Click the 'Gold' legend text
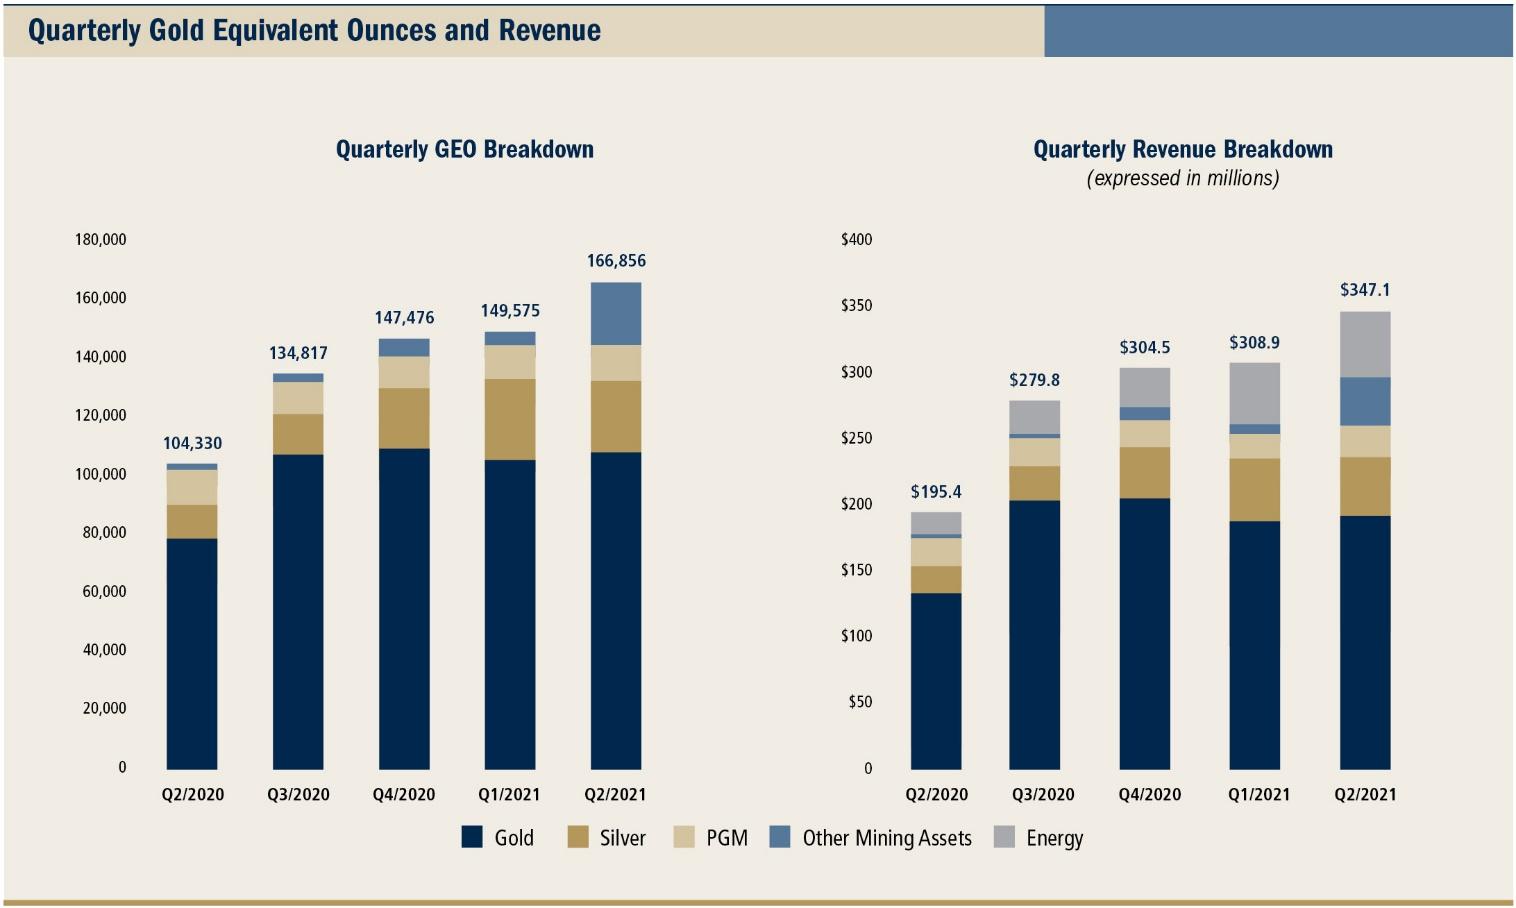The image size is (1516, 908). 514,838
